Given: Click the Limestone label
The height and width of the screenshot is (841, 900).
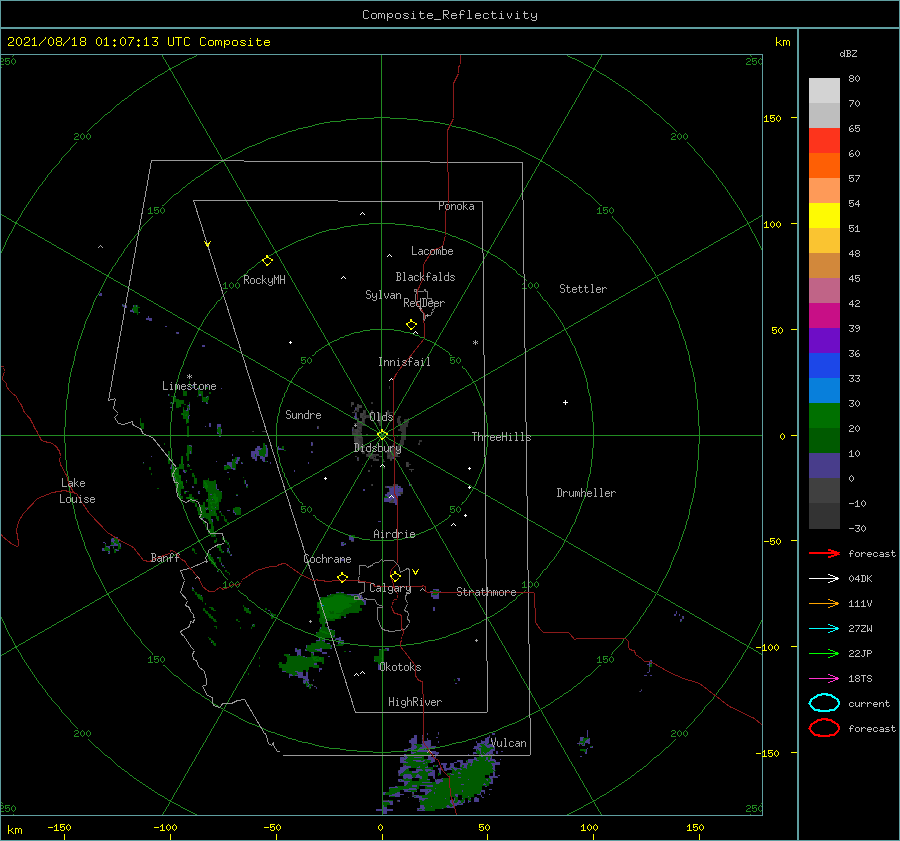Looking at the screenshot, I should [189, 386].
